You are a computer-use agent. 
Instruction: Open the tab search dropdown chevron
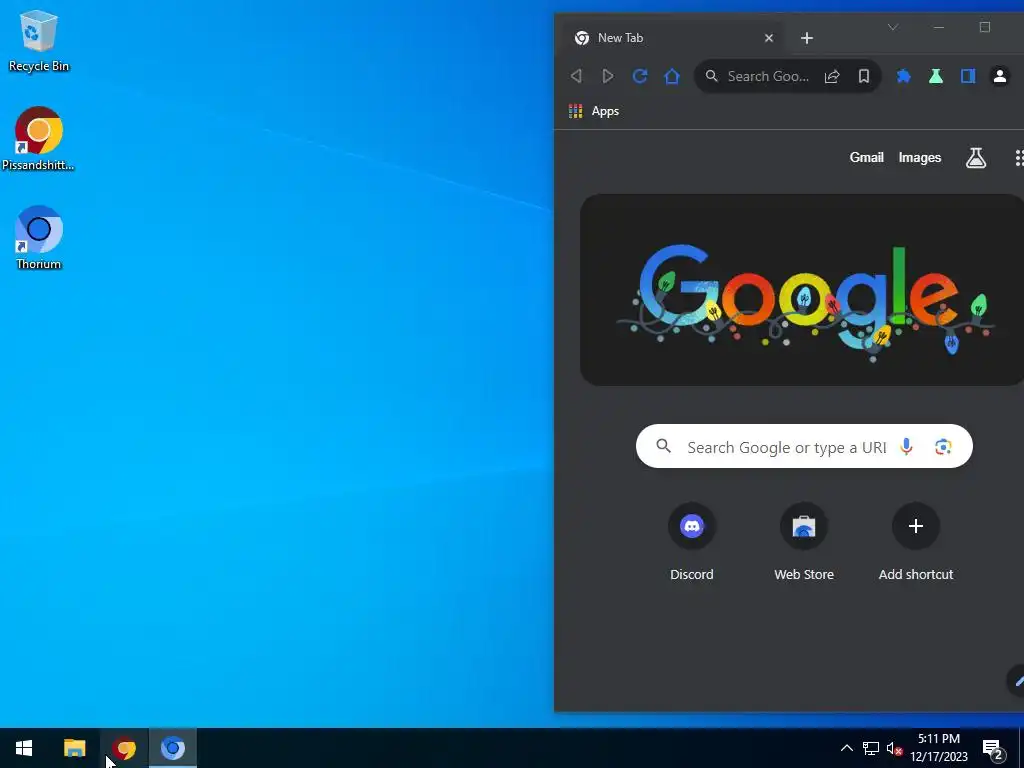[893, 27]
